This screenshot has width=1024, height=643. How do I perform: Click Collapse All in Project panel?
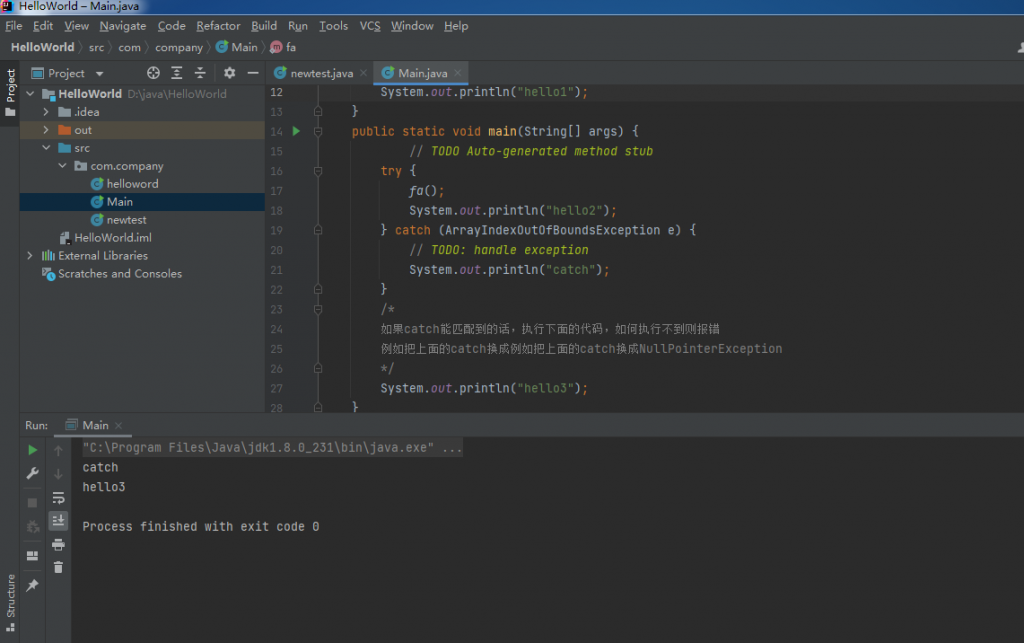(200, 73)
